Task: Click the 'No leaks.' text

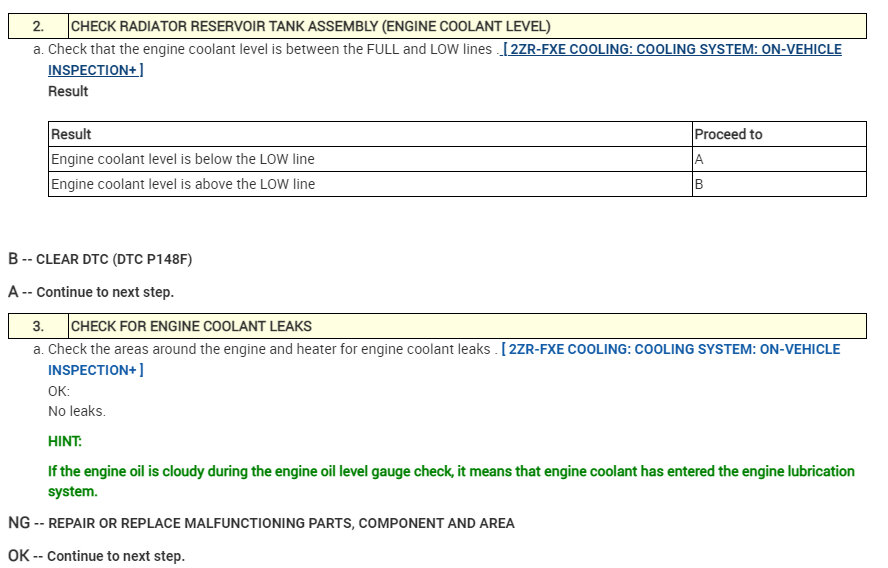Action: coord(77,411)
